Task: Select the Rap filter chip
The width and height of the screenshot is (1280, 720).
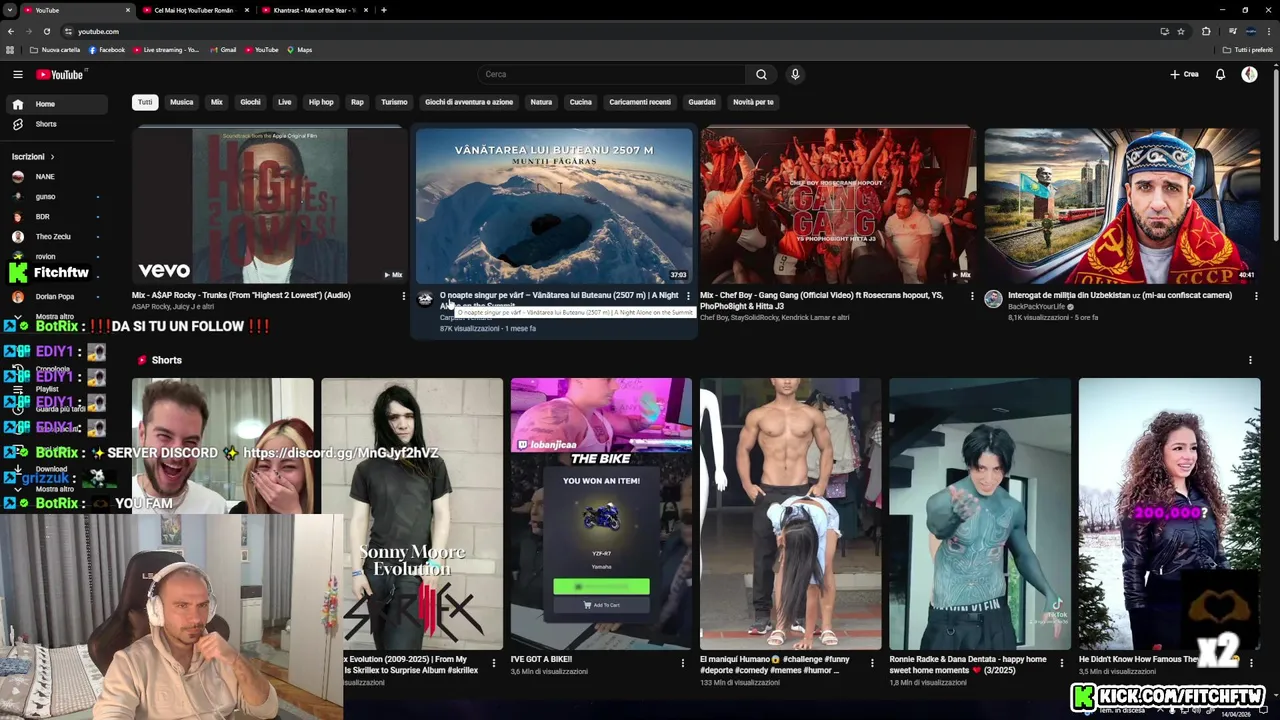Action: point(357,102)
